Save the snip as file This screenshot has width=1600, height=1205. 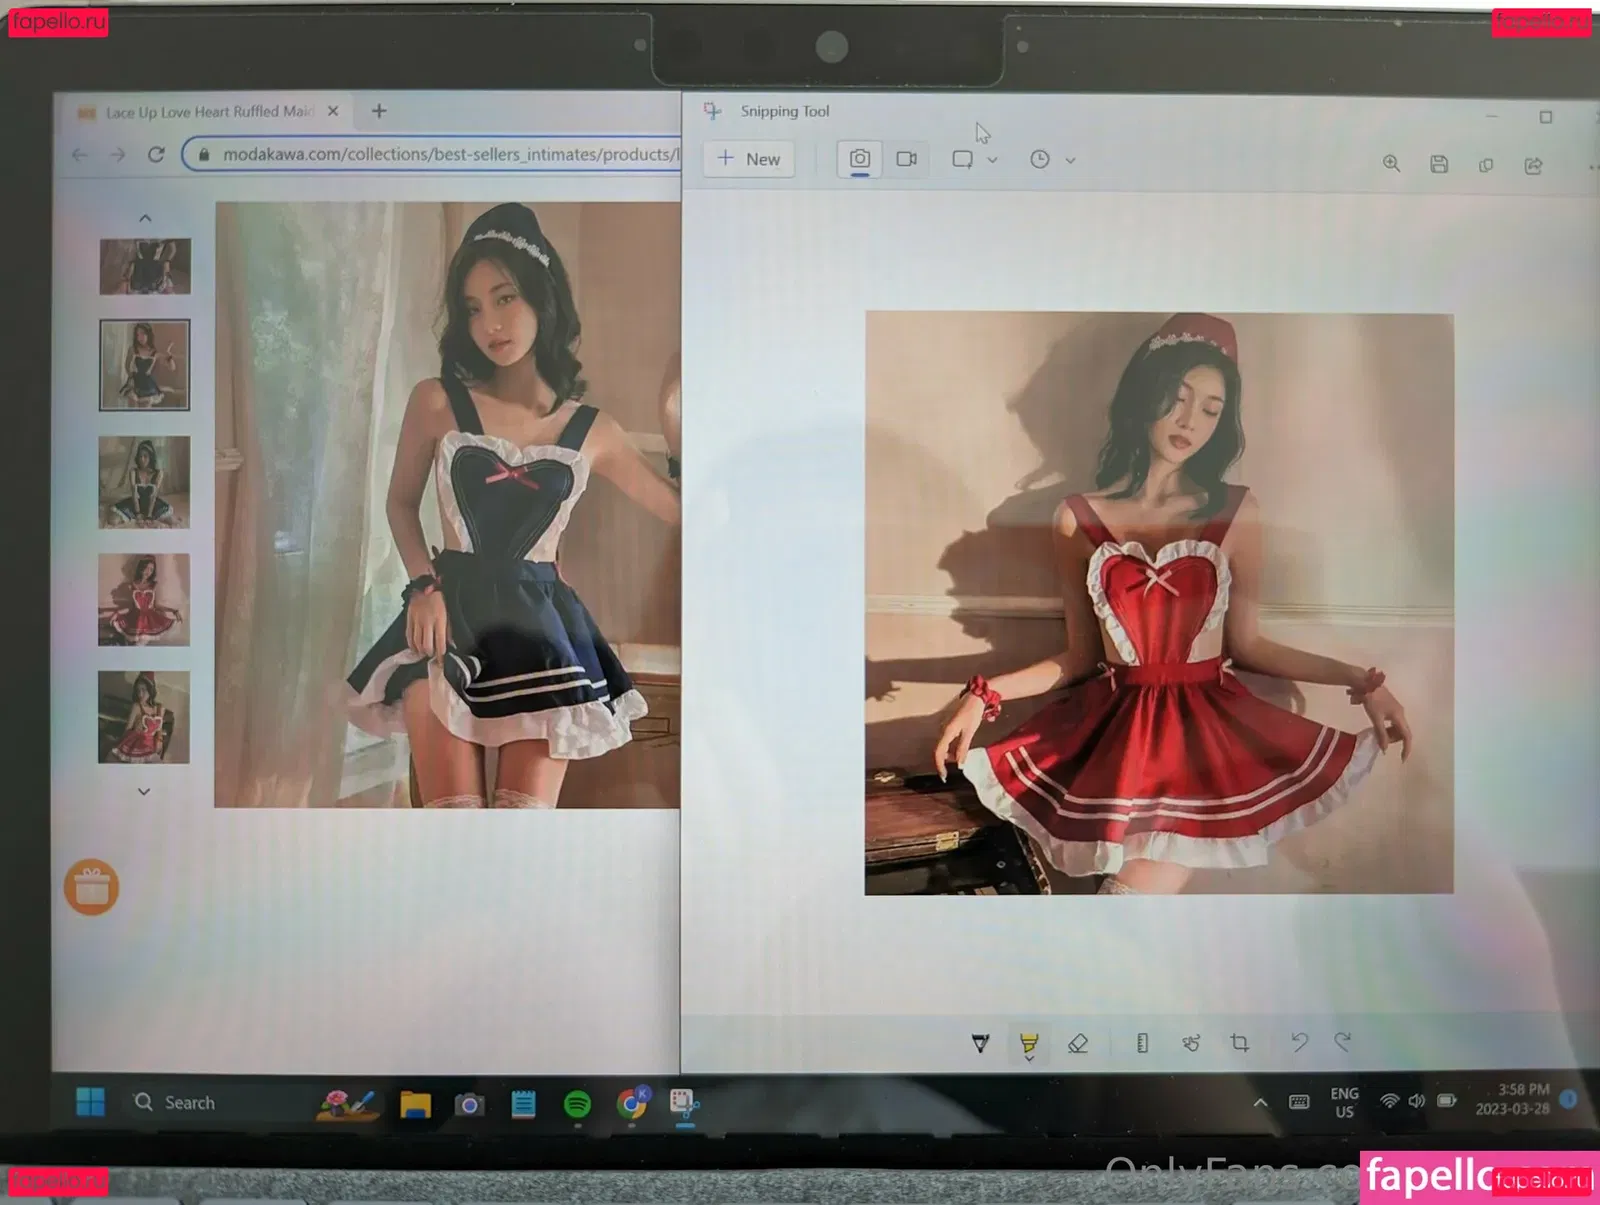coord(1439,164)
